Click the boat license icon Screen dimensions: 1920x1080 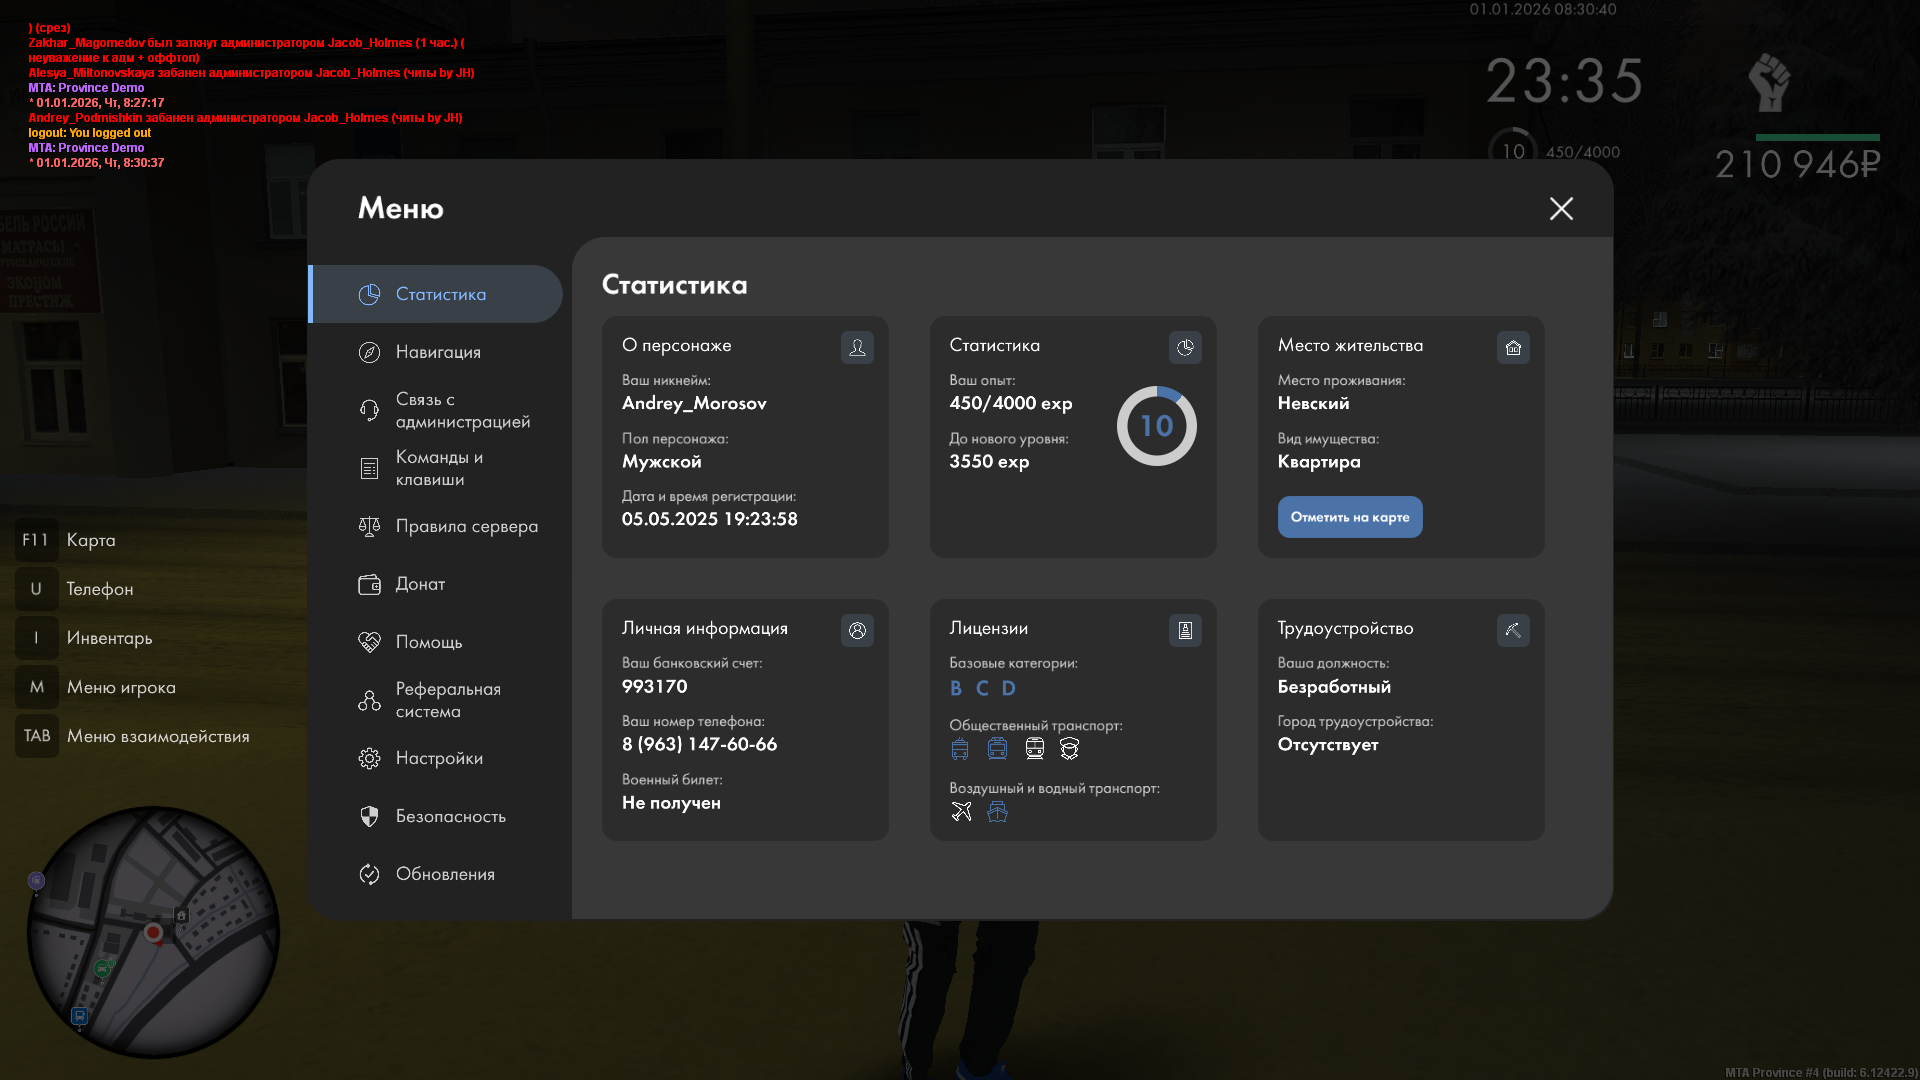997,811
